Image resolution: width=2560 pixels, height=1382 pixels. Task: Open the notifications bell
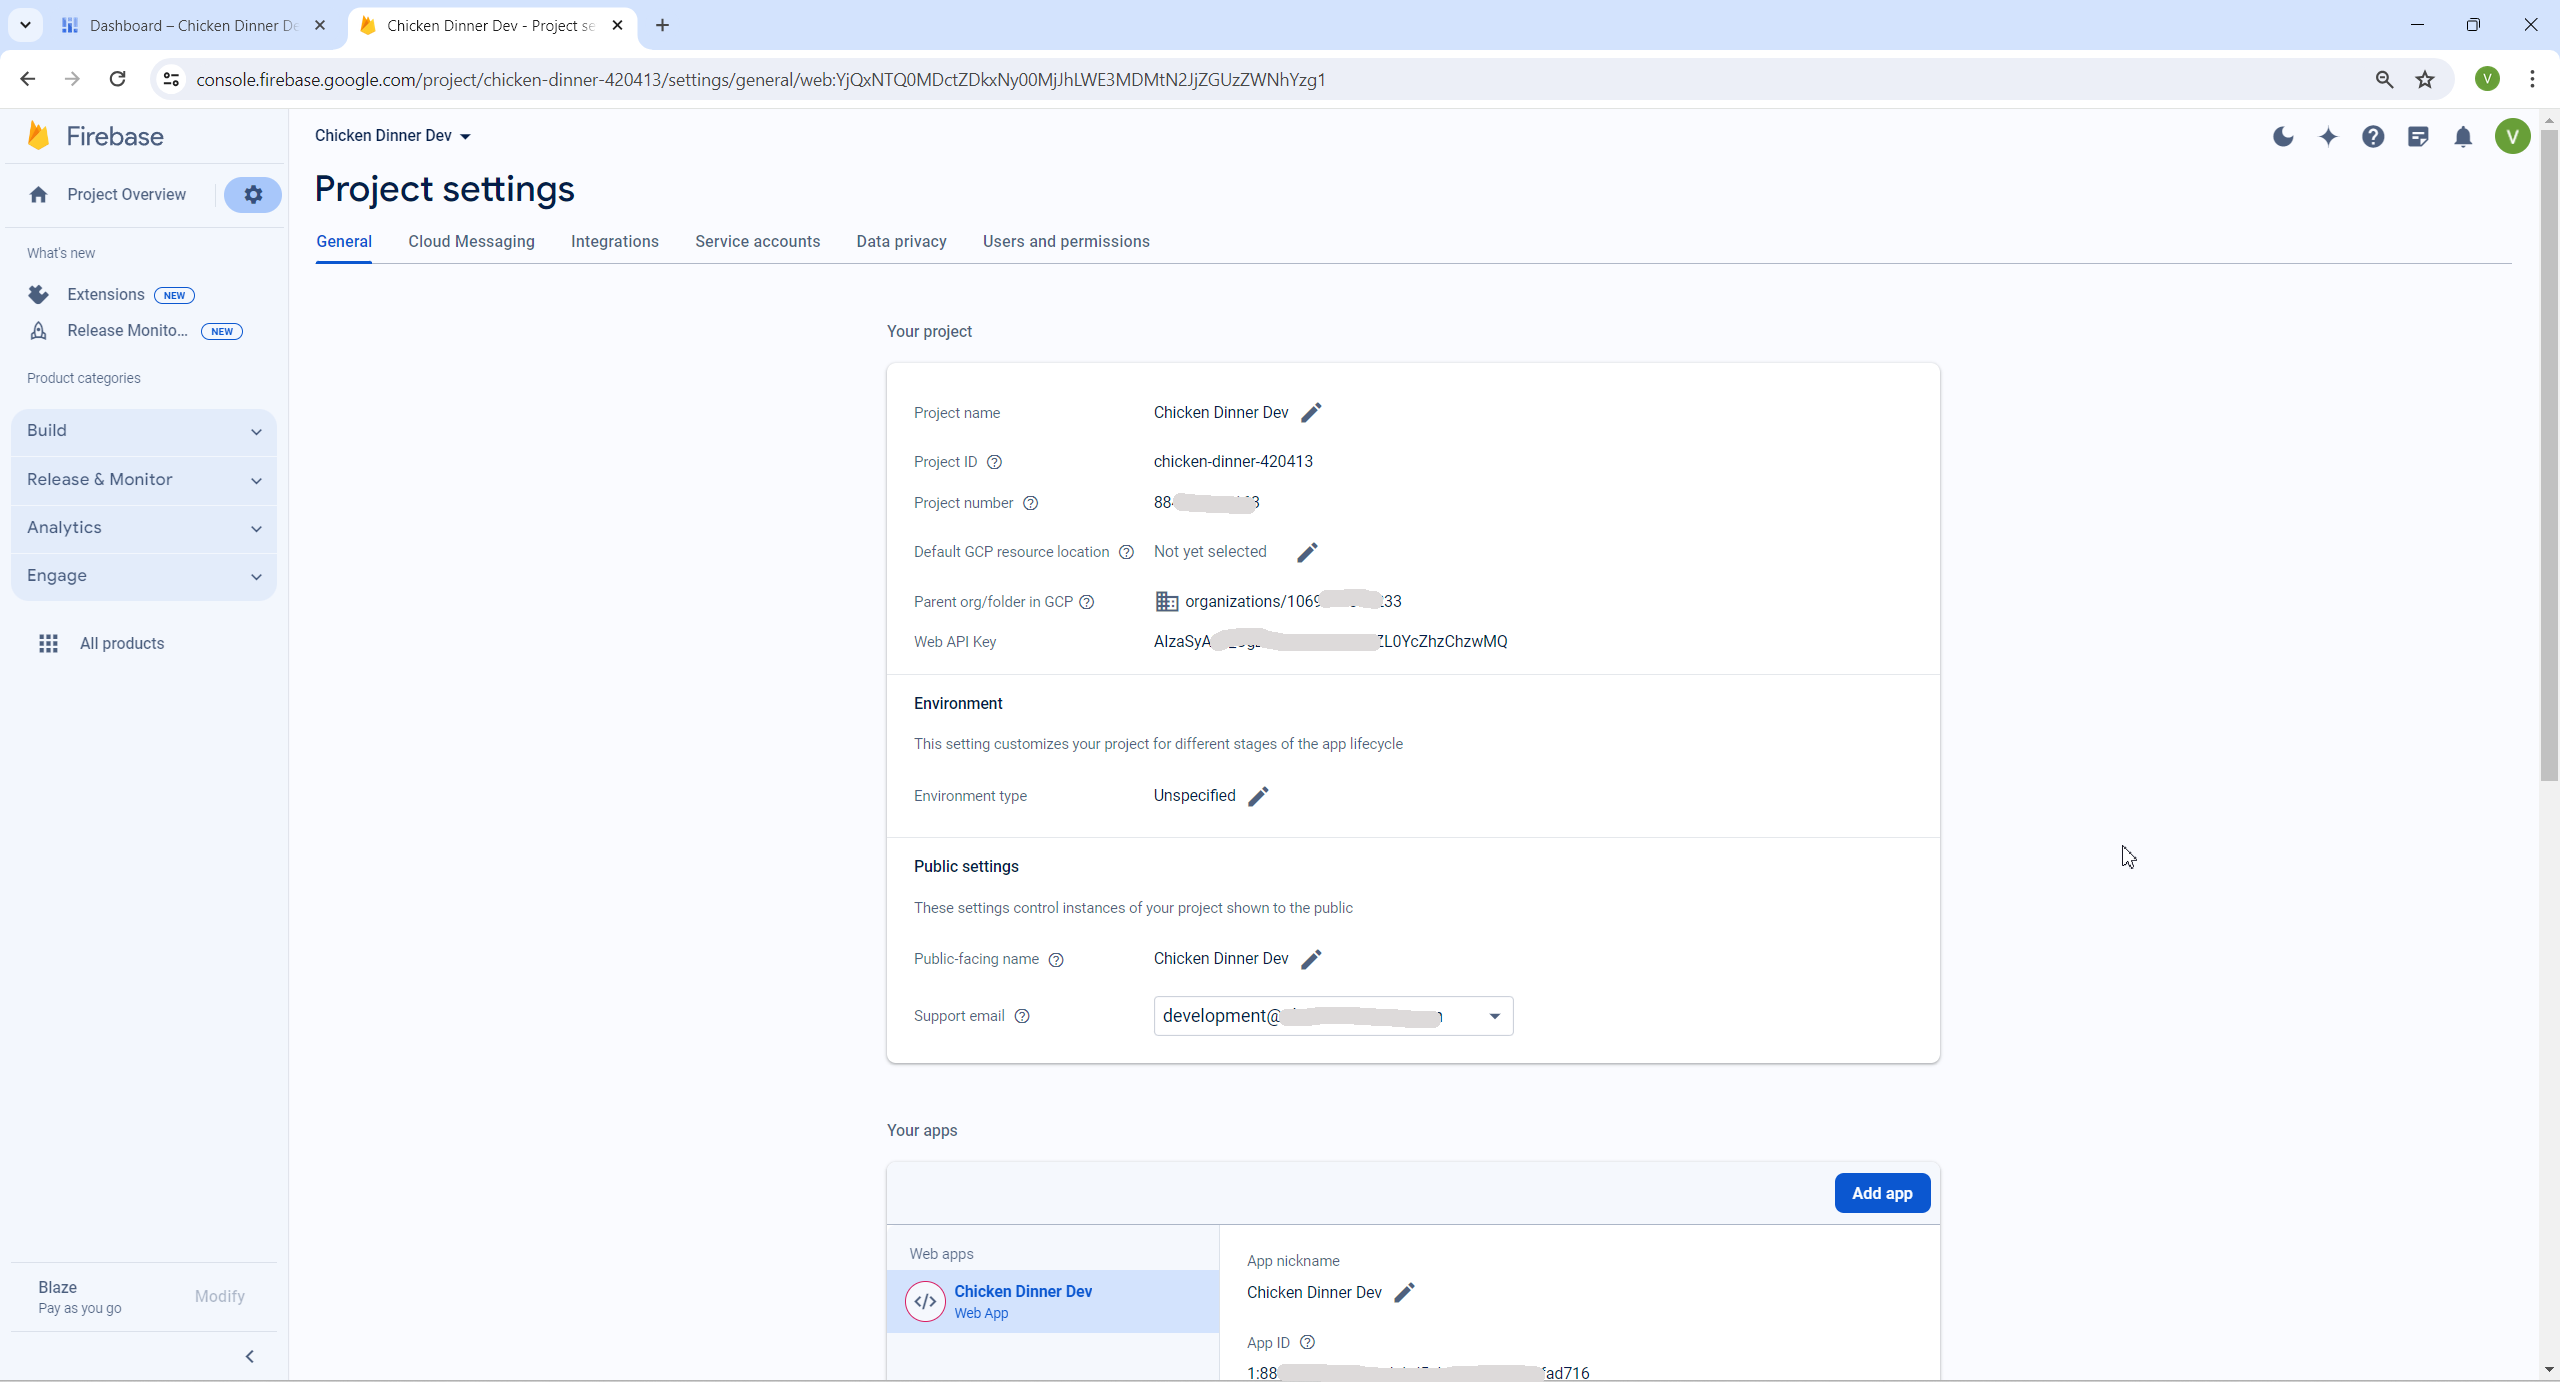click(2463, 137)
